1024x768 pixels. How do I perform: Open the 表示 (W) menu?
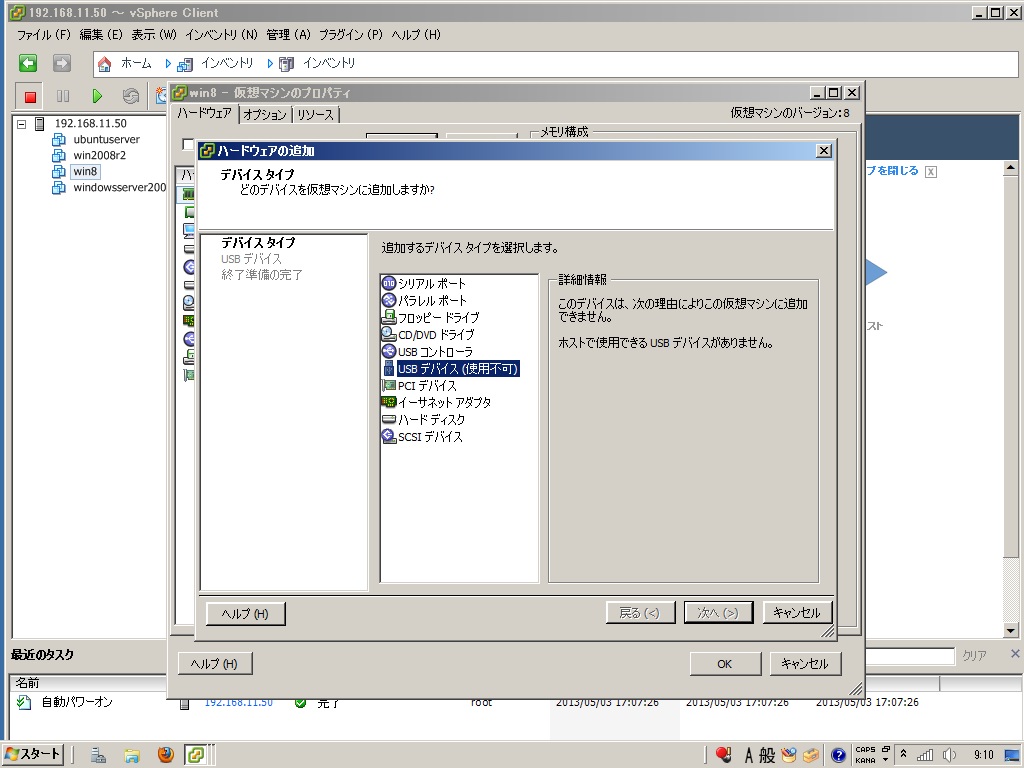tap(153, 35)
